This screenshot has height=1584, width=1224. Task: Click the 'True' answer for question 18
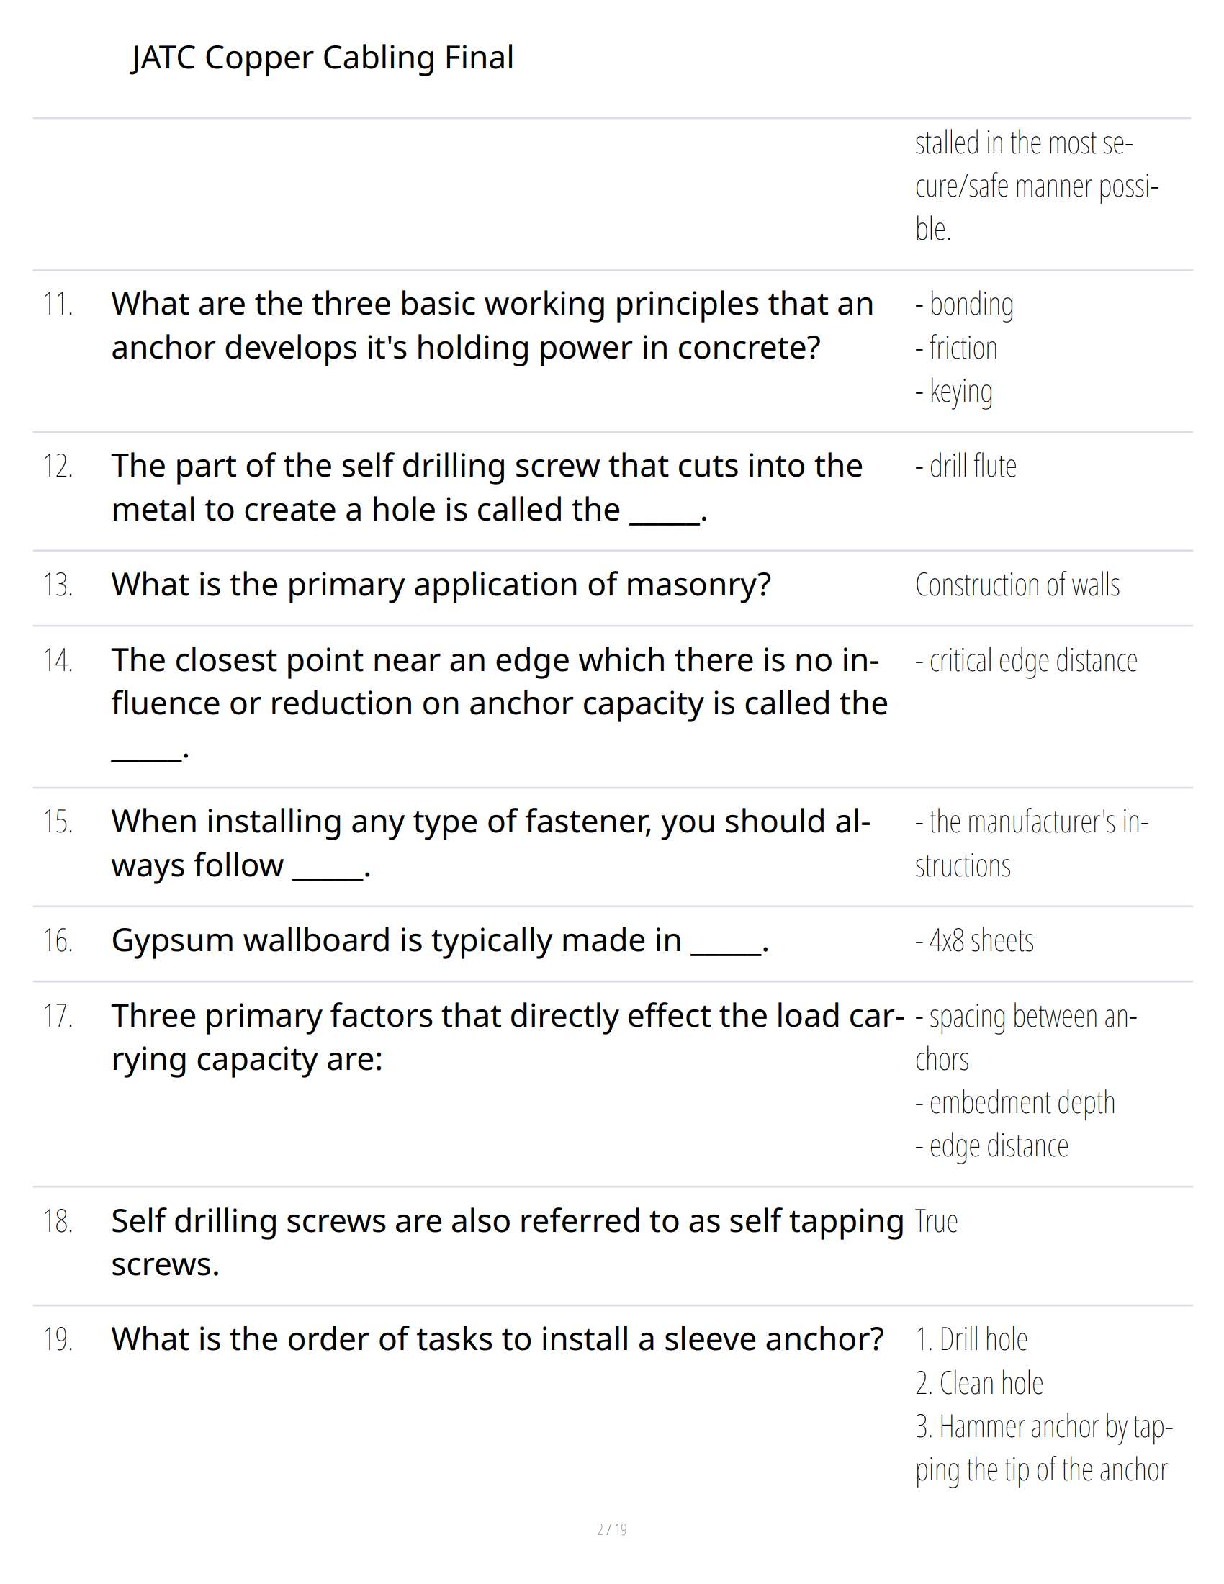pos(937,1222)
